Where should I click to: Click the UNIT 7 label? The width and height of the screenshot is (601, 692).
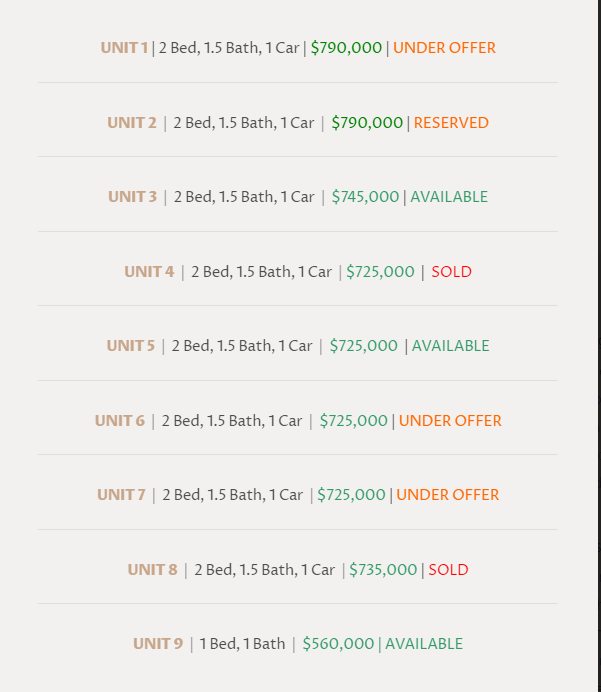(x=121, y=495)
